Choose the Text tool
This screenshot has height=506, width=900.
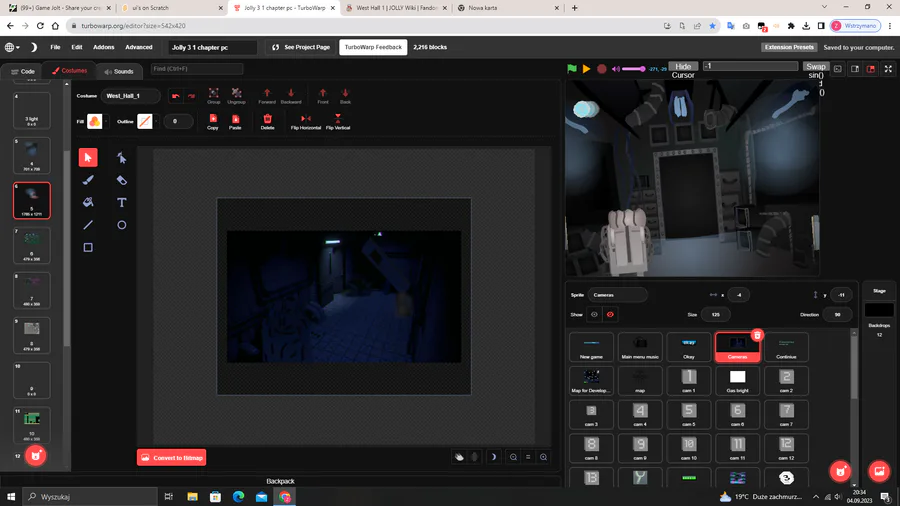click(x=122, y=203)
